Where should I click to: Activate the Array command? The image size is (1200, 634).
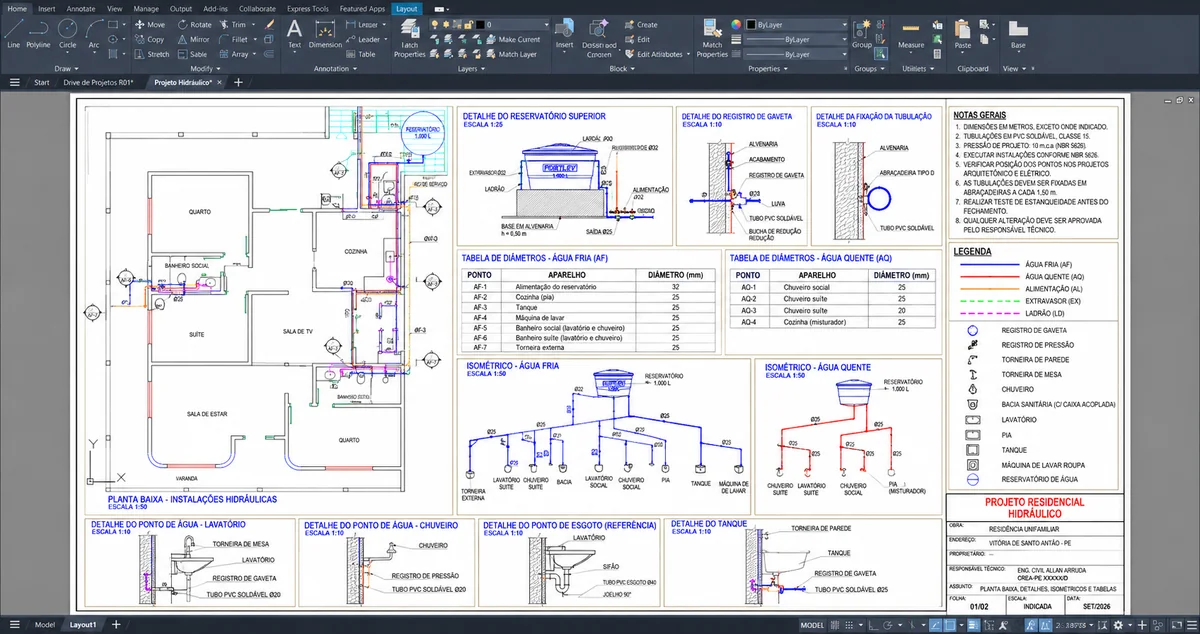click(234, 54)
